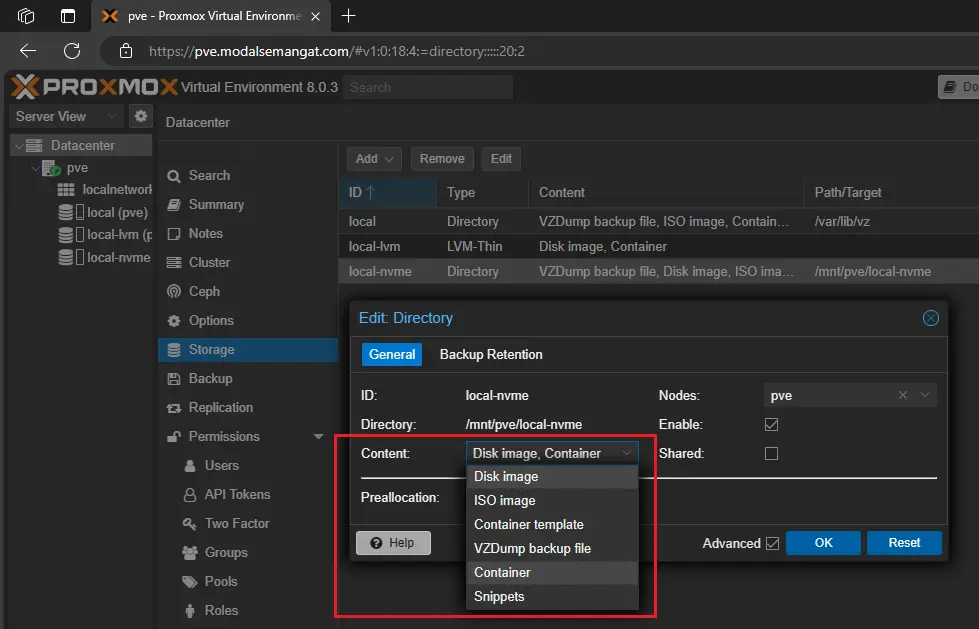Viewport: 979px width, 629px height.
Task: Click the Proxmox logo
Action: coord(95,87)
